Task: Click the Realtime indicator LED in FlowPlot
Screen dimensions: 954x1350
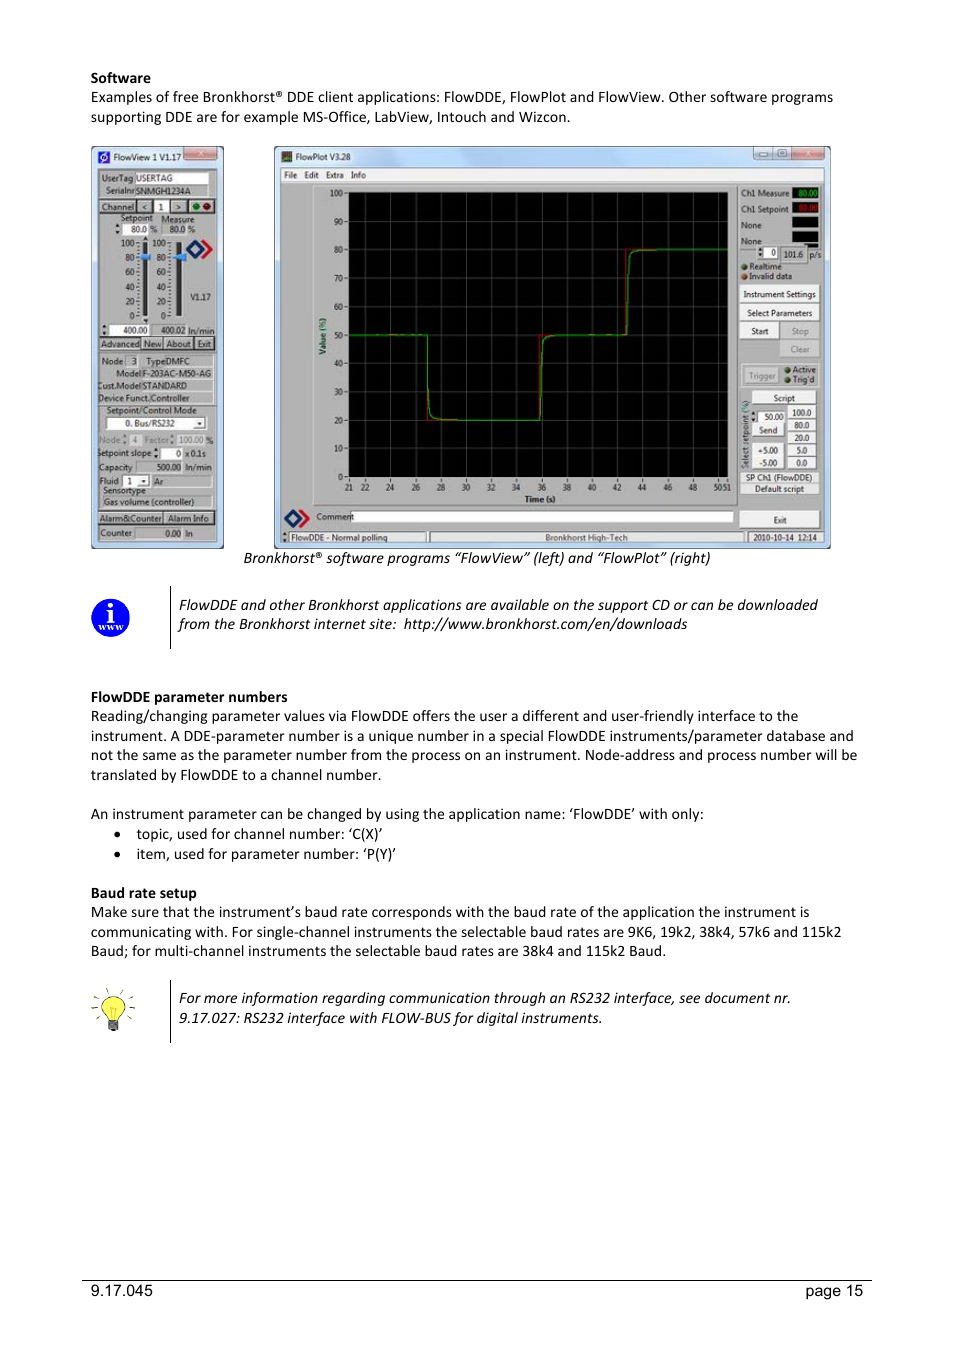Action: tap(745, 267)
